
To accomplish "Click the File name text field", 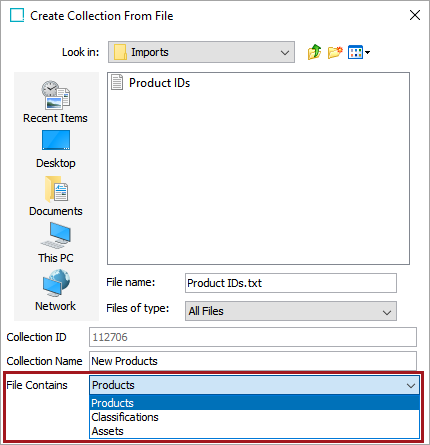I will tap(291, 283).
